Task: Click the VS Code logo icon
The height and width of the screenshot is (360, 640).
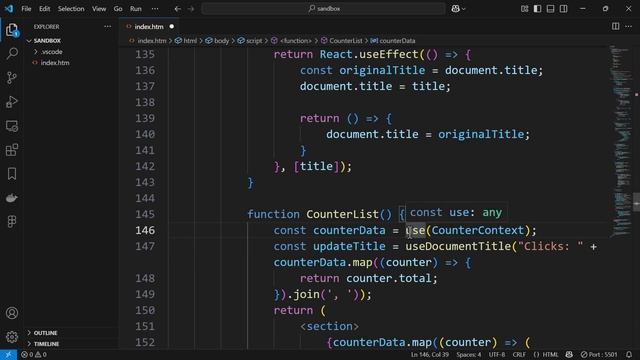Action: coord(9,8)
